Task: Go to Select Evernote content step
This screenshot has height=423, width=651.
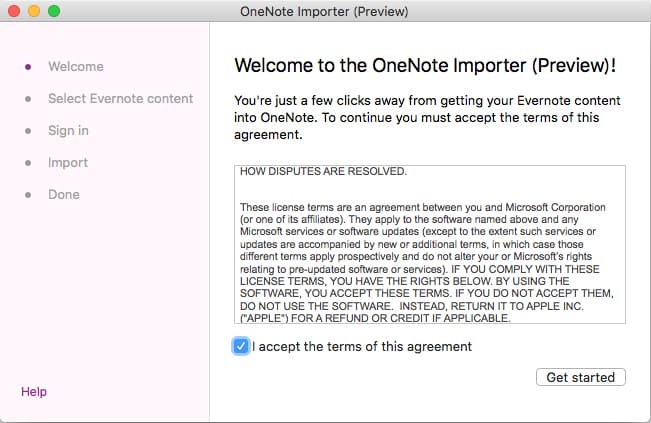Action: coord(120,98)
